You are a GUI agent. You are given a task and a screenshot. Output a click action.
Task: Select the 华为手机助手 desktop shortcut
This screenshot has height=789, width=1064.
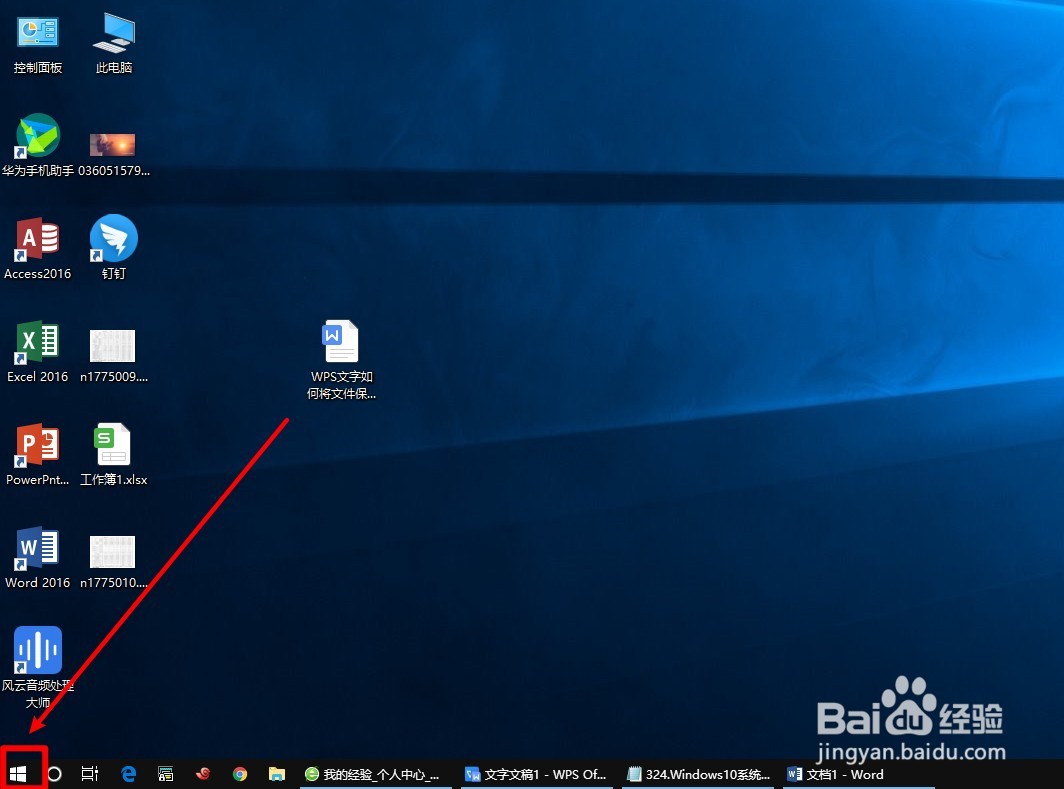[38, 146]
